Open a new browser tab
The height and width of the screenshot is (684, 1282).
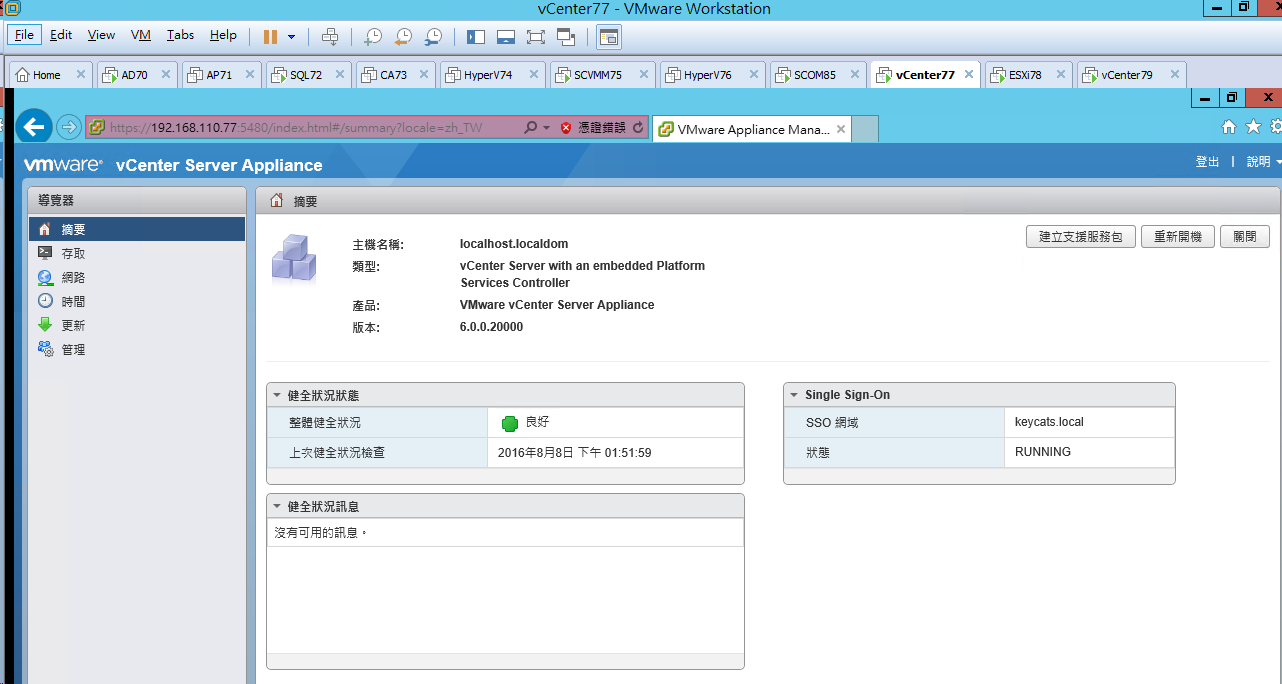[865, 128]
